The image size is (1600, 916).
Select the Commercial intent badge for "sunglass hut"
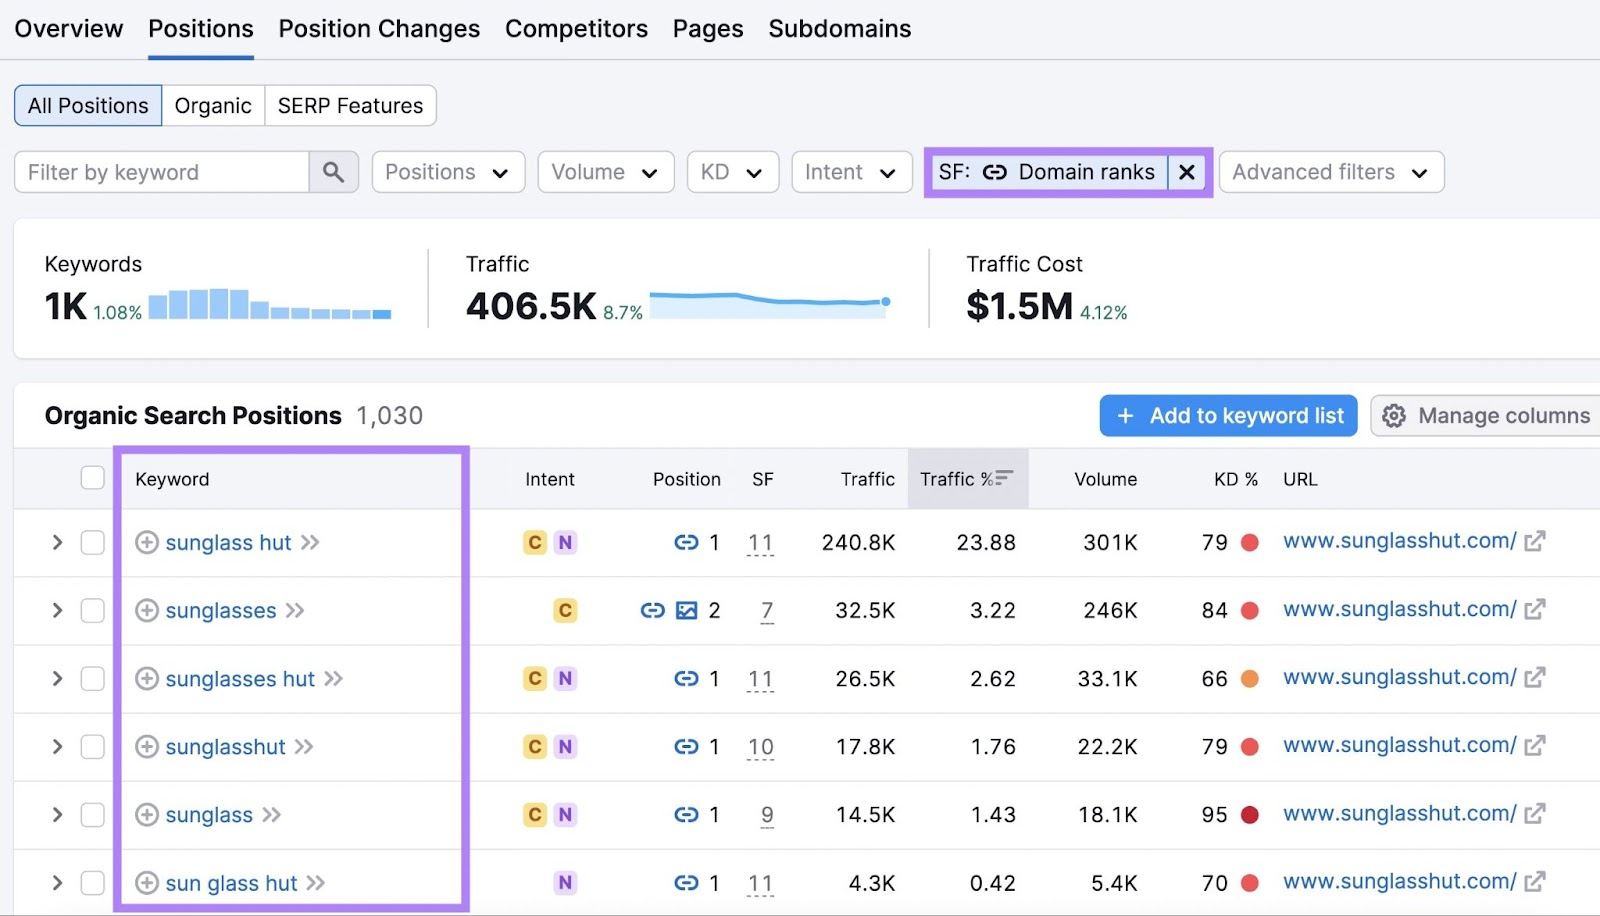535,542
